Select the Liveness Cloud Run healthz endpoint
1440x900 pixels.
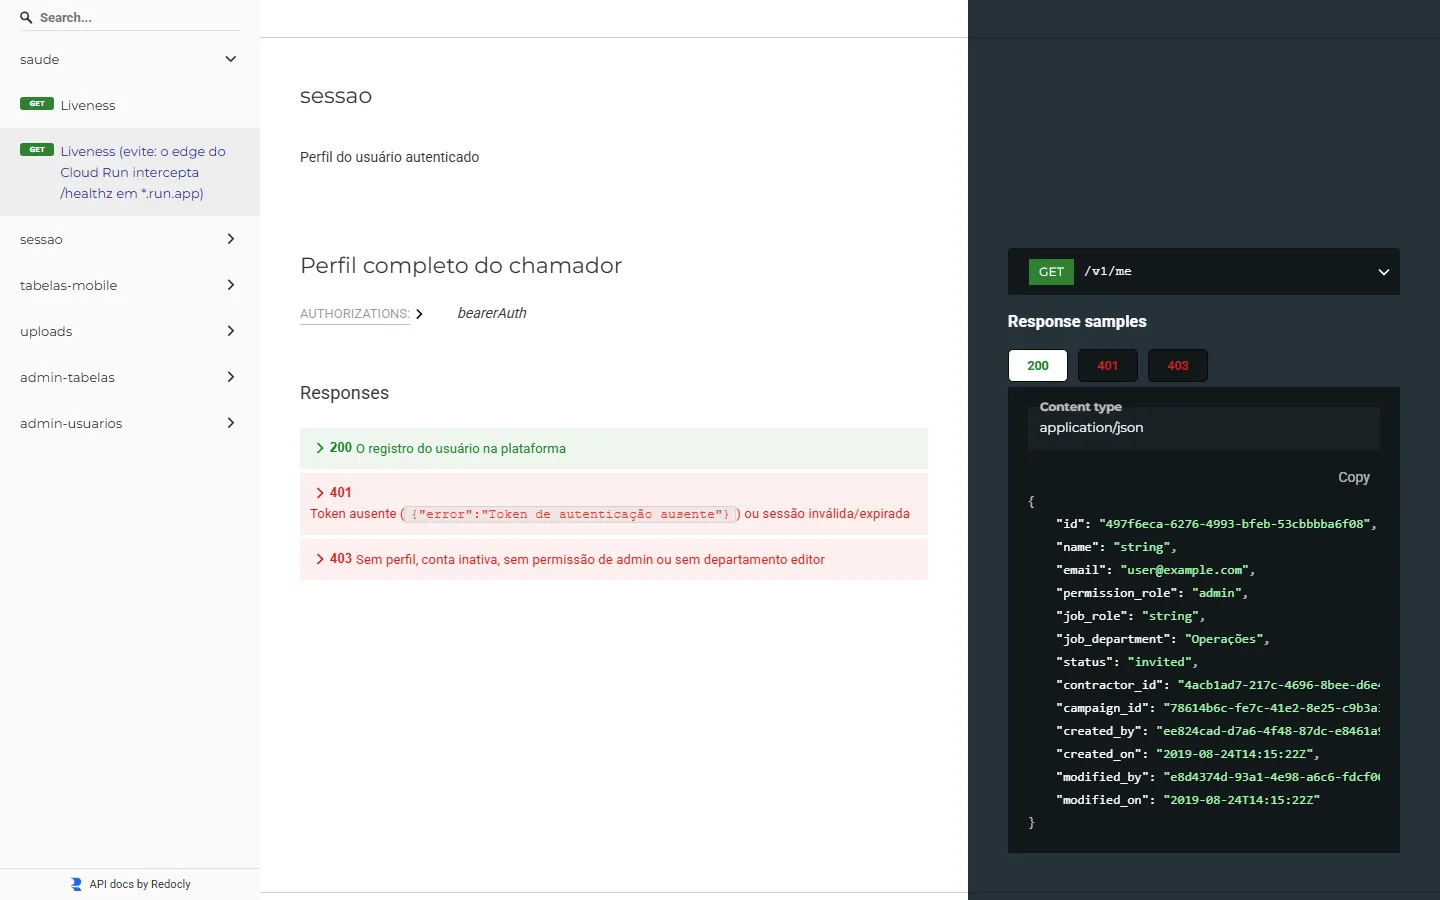(x=130, y=172)
